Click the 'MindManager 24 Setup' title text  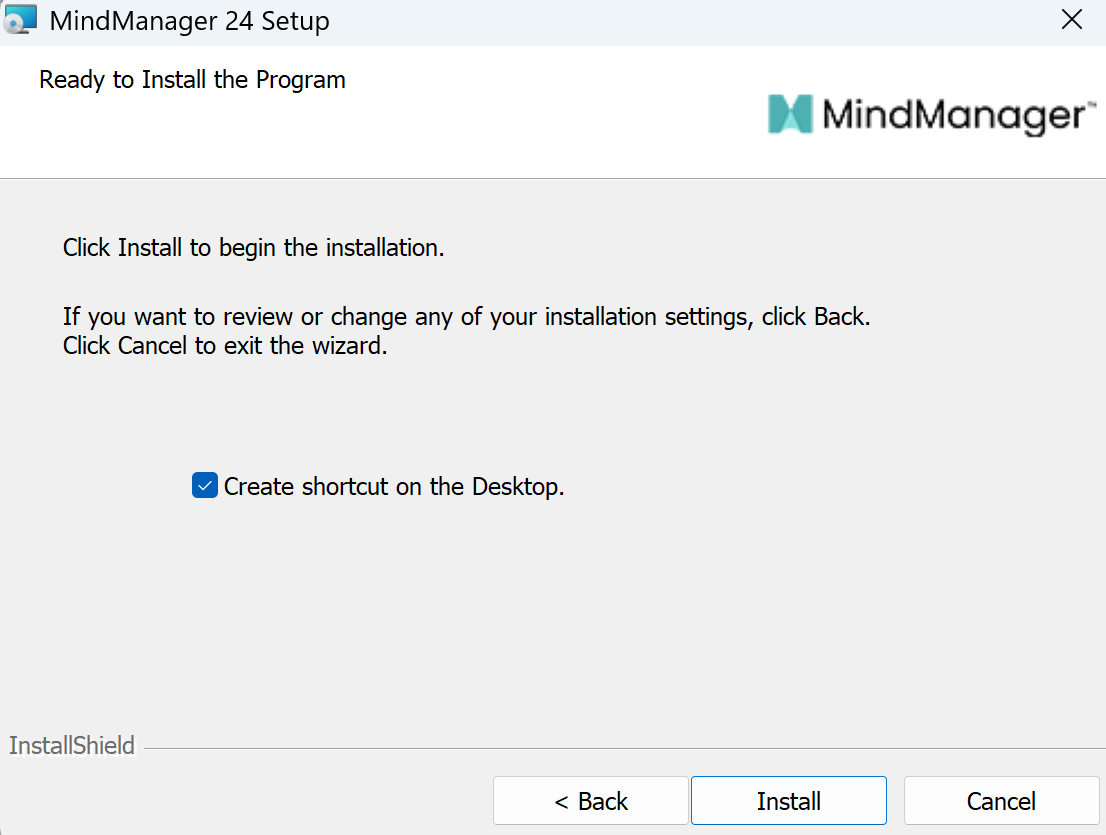(x=189, y=20)
